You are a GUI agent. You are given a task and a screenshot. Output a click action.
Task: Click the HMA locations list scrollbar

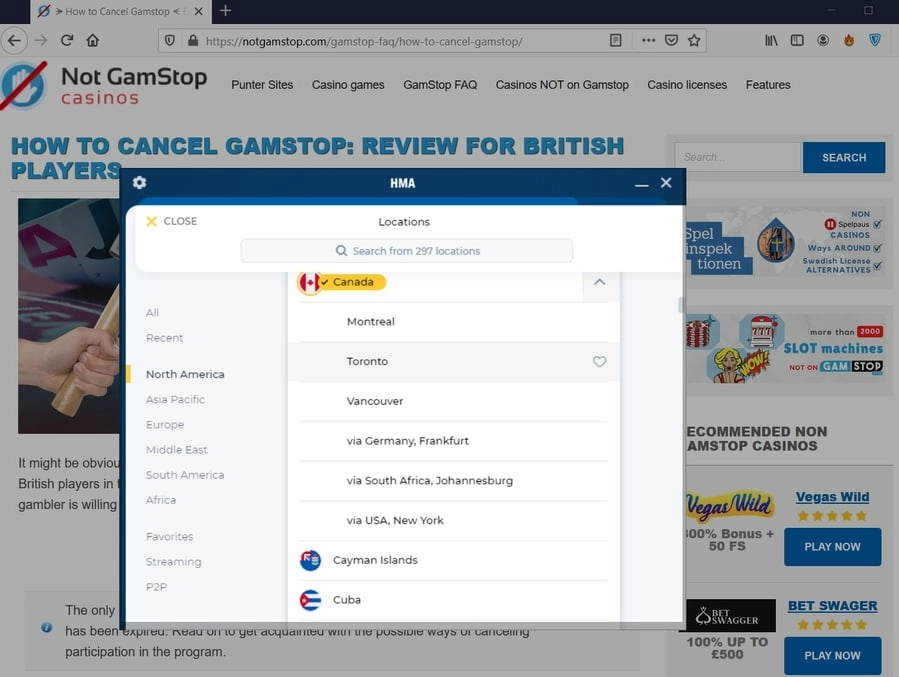click(x=681, y=305)
